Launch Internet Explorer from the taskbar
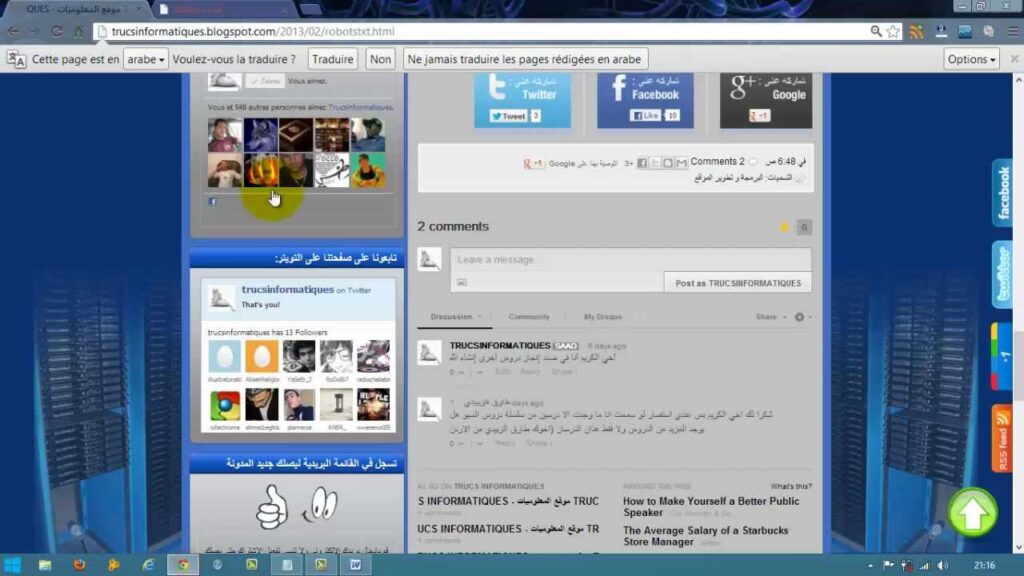Image resolution: width=1024 pixels, height=576 pixels. pyautogui.click(x=148, y=565)
